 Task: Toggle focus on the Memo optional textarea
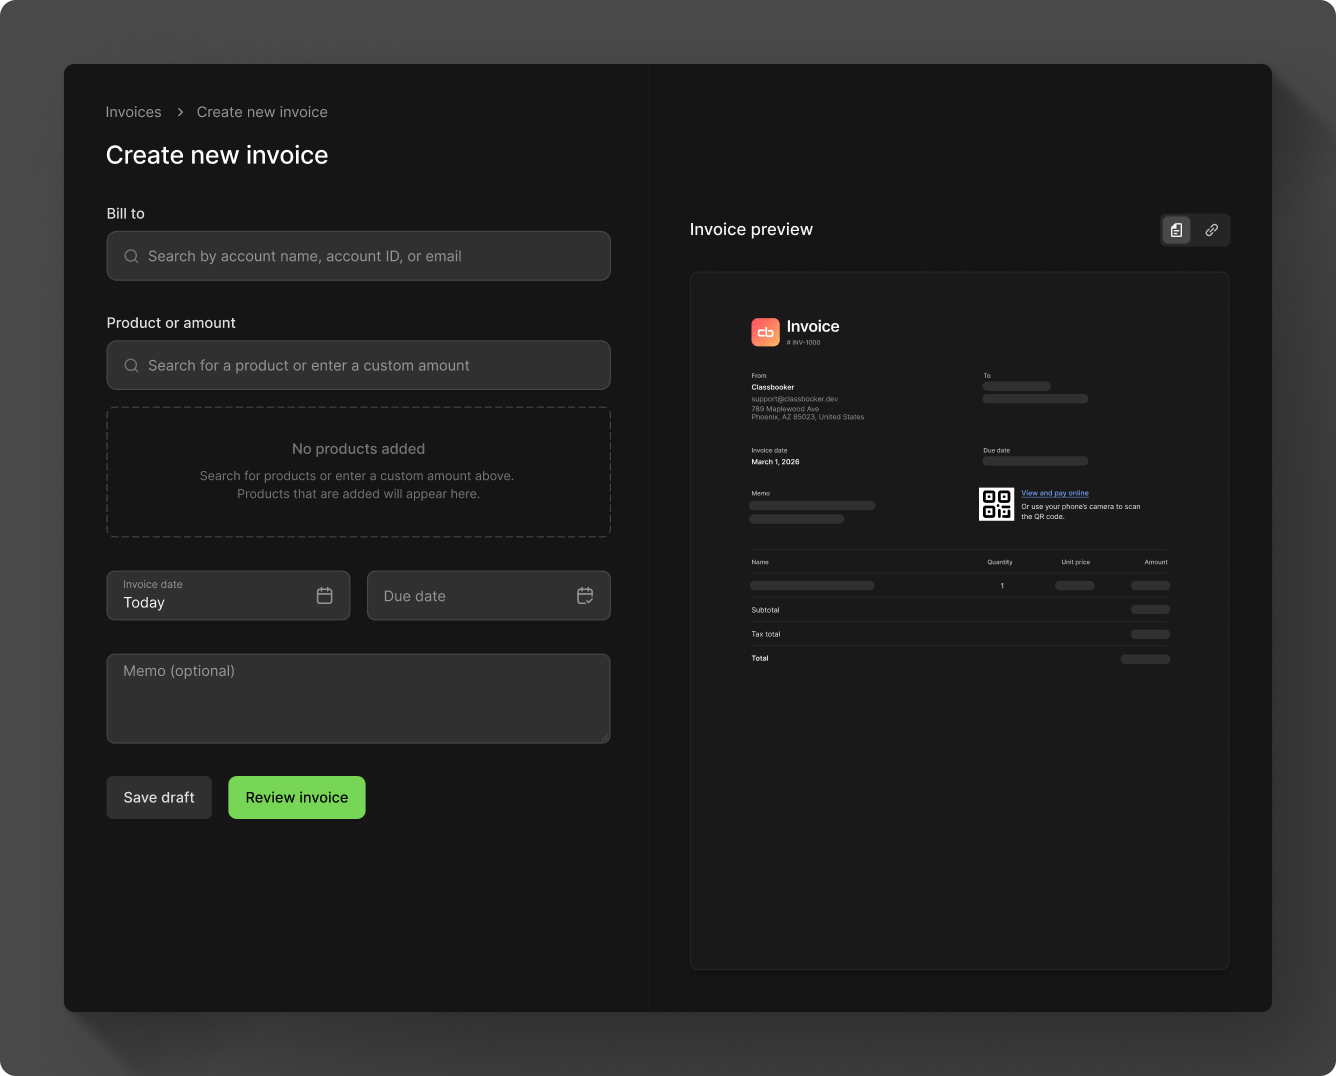coord(358,698)
